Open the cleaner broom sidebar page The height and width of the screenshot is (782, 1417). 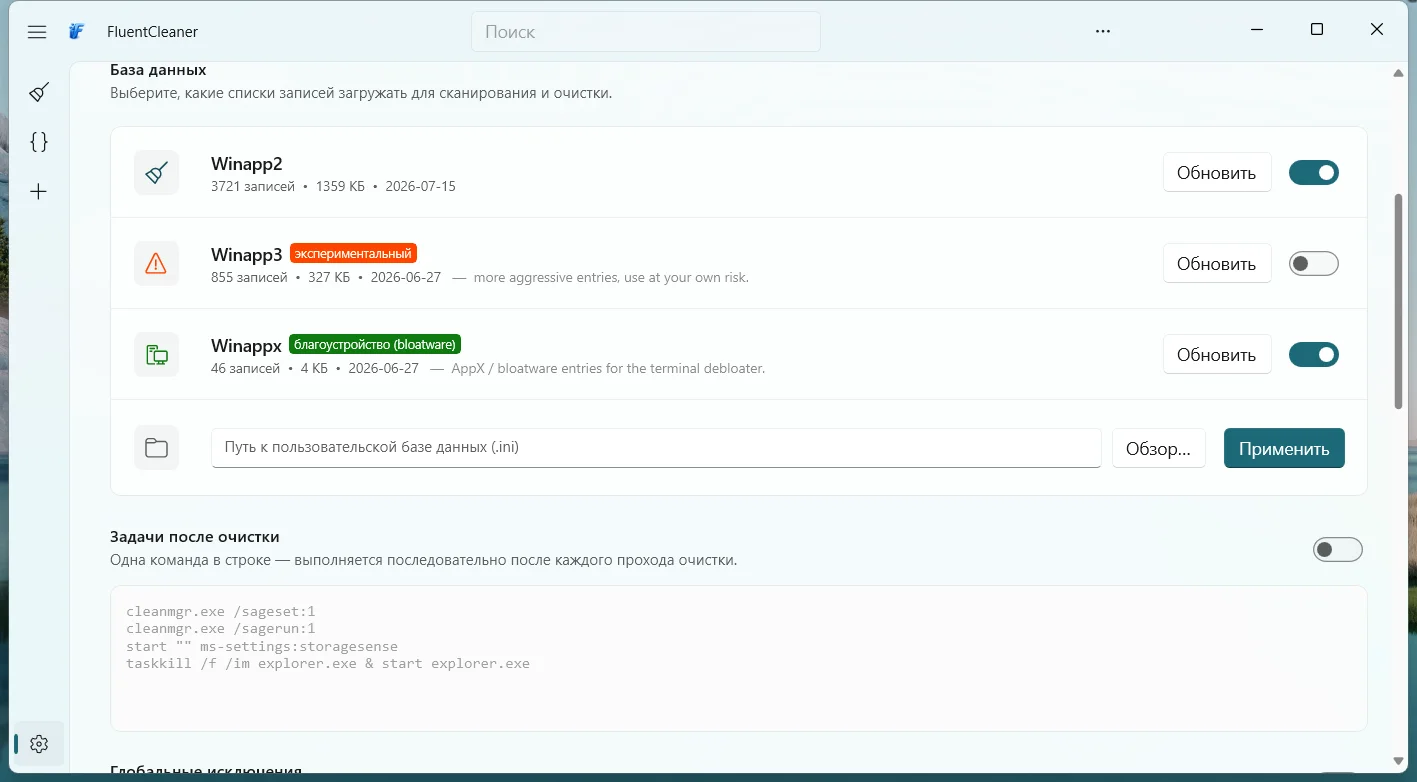39,92
